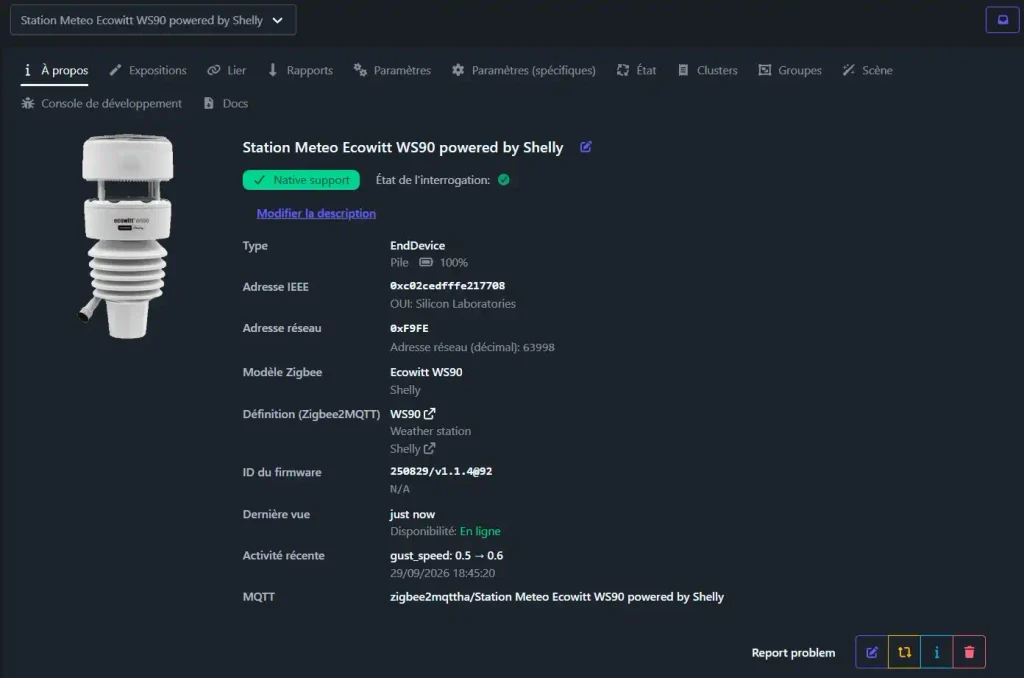
Task: Click the interview info button
Action: [x=936, y=653]
